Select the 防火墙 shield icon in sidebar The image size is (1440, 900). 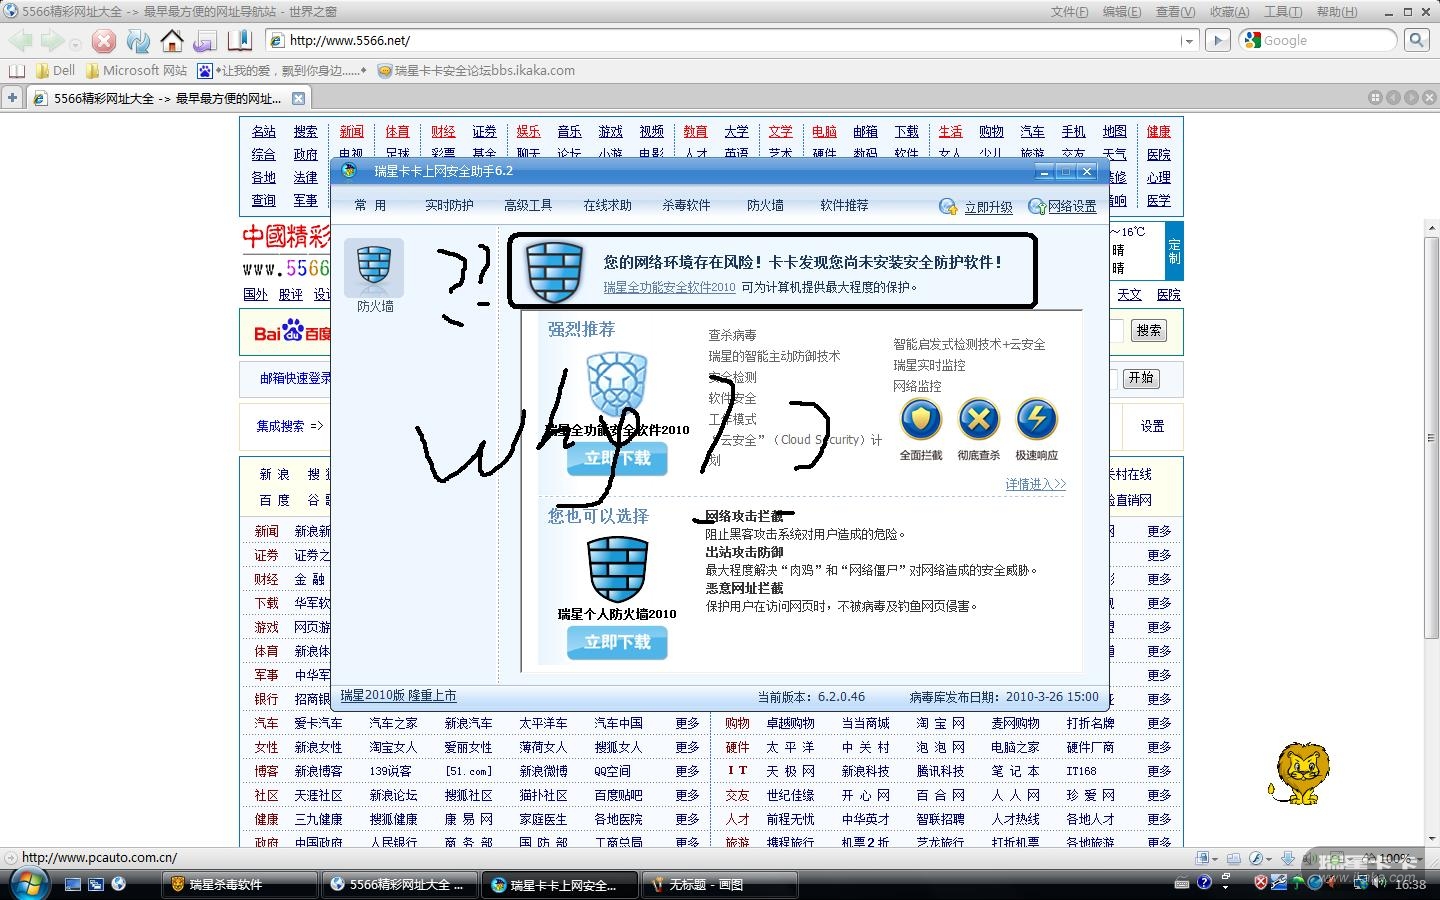pos(374,267)
